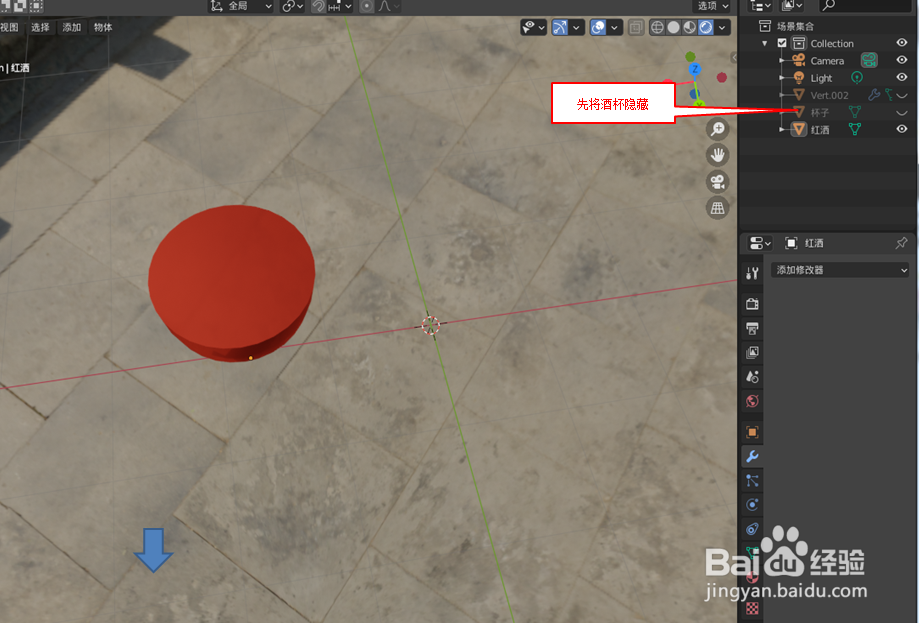Toggle show gizmo button
This screenshot has width=919, height=623.
pos(560,27)
